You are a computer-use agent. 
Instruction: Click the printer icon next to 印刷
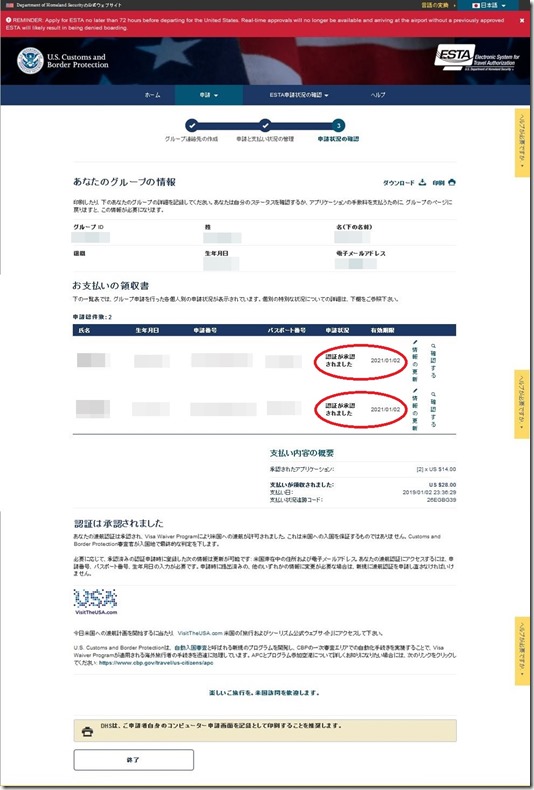point(452,182)
